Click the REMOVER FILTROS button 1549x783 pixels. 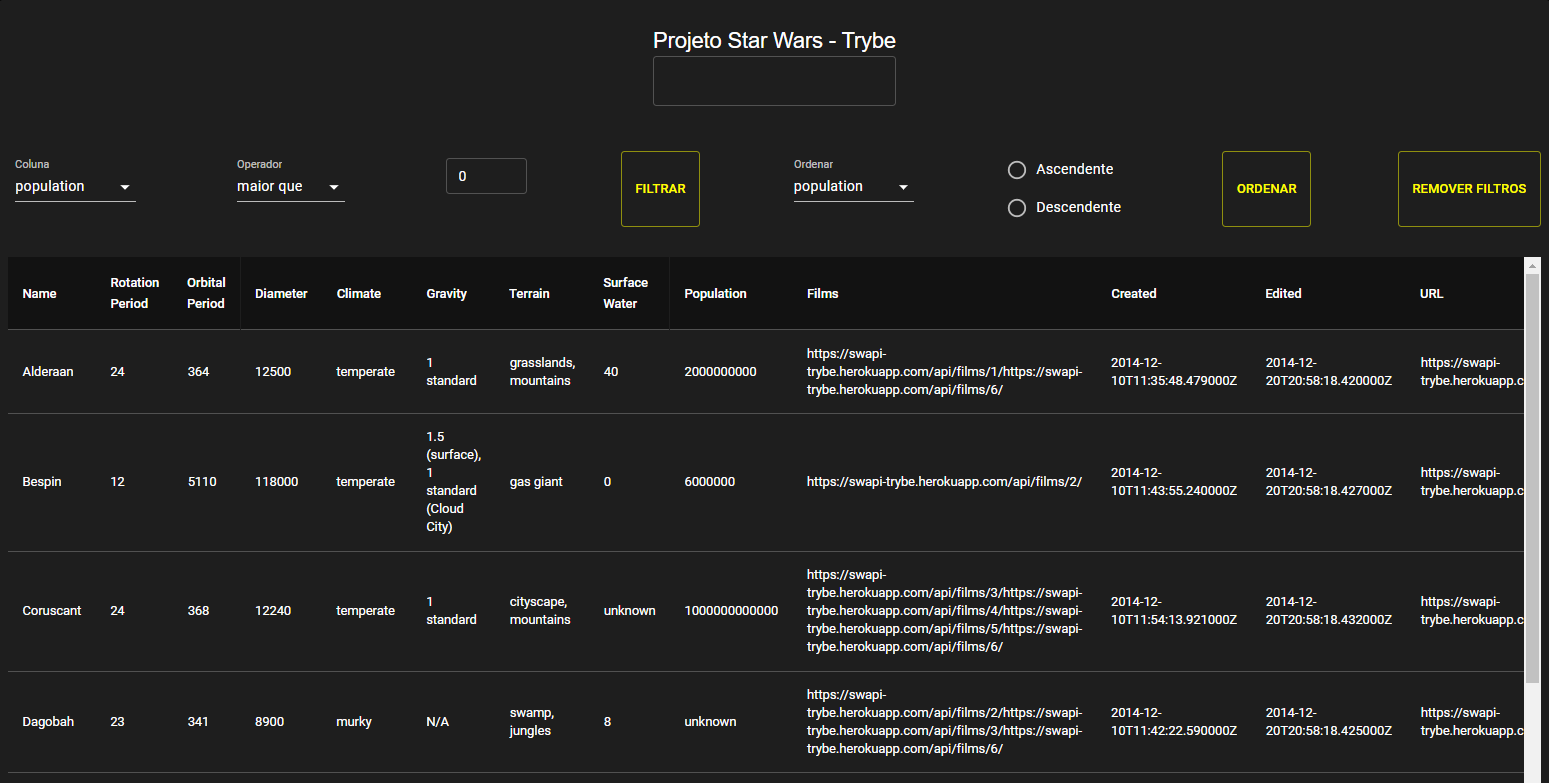coord(1469,189)
